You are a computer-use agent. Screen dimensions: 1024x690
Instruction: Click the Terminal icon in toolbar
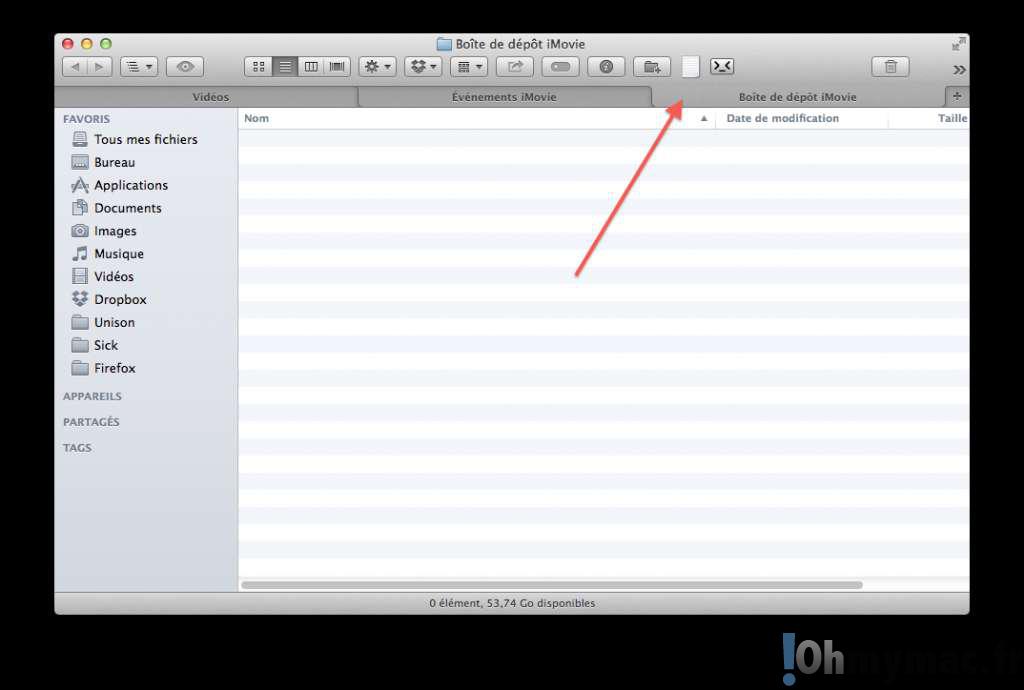(722, 66)
